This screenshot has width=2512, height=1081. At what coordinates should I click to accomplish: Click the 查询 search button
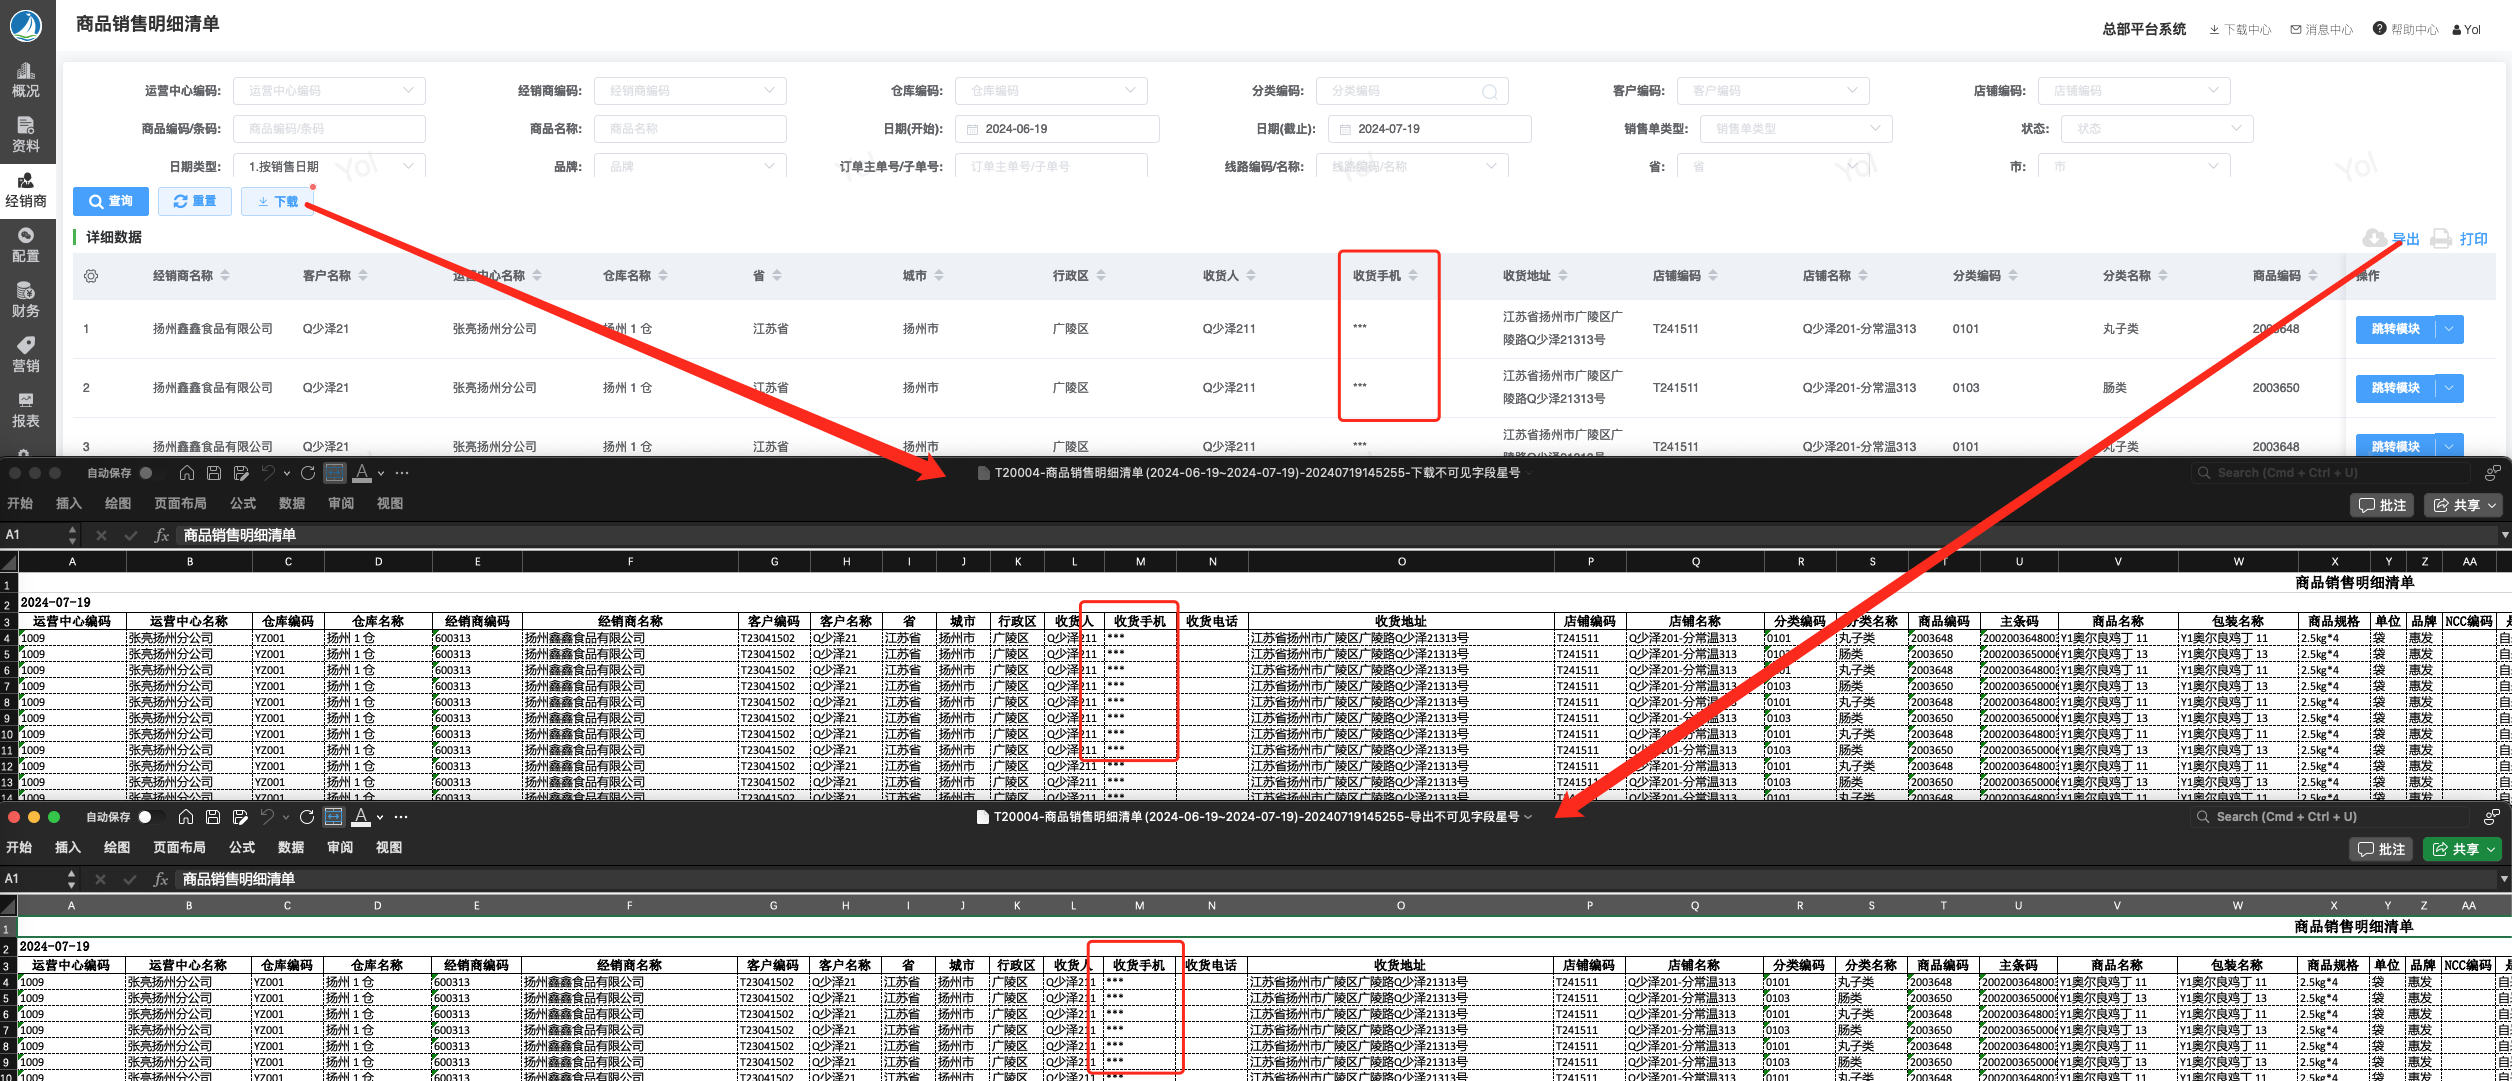click(x=111, y=201)
